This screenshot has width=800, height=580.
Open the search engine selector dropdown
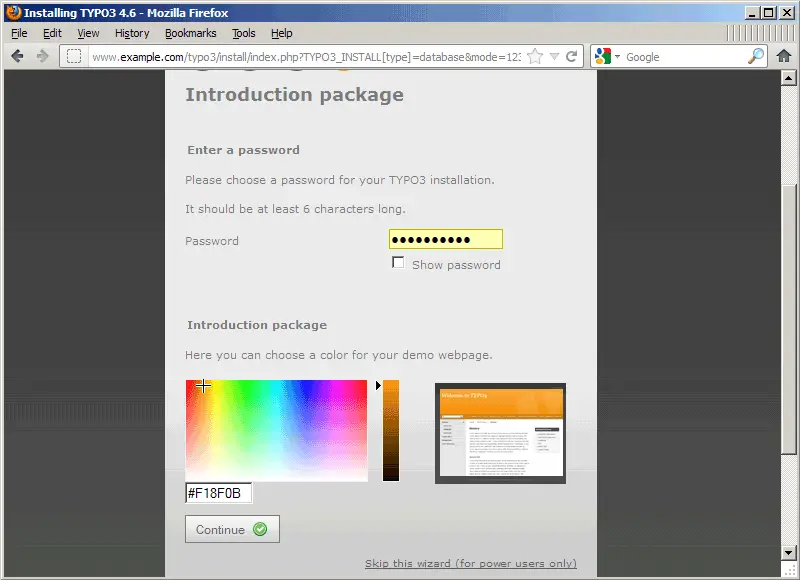[617, 56]
